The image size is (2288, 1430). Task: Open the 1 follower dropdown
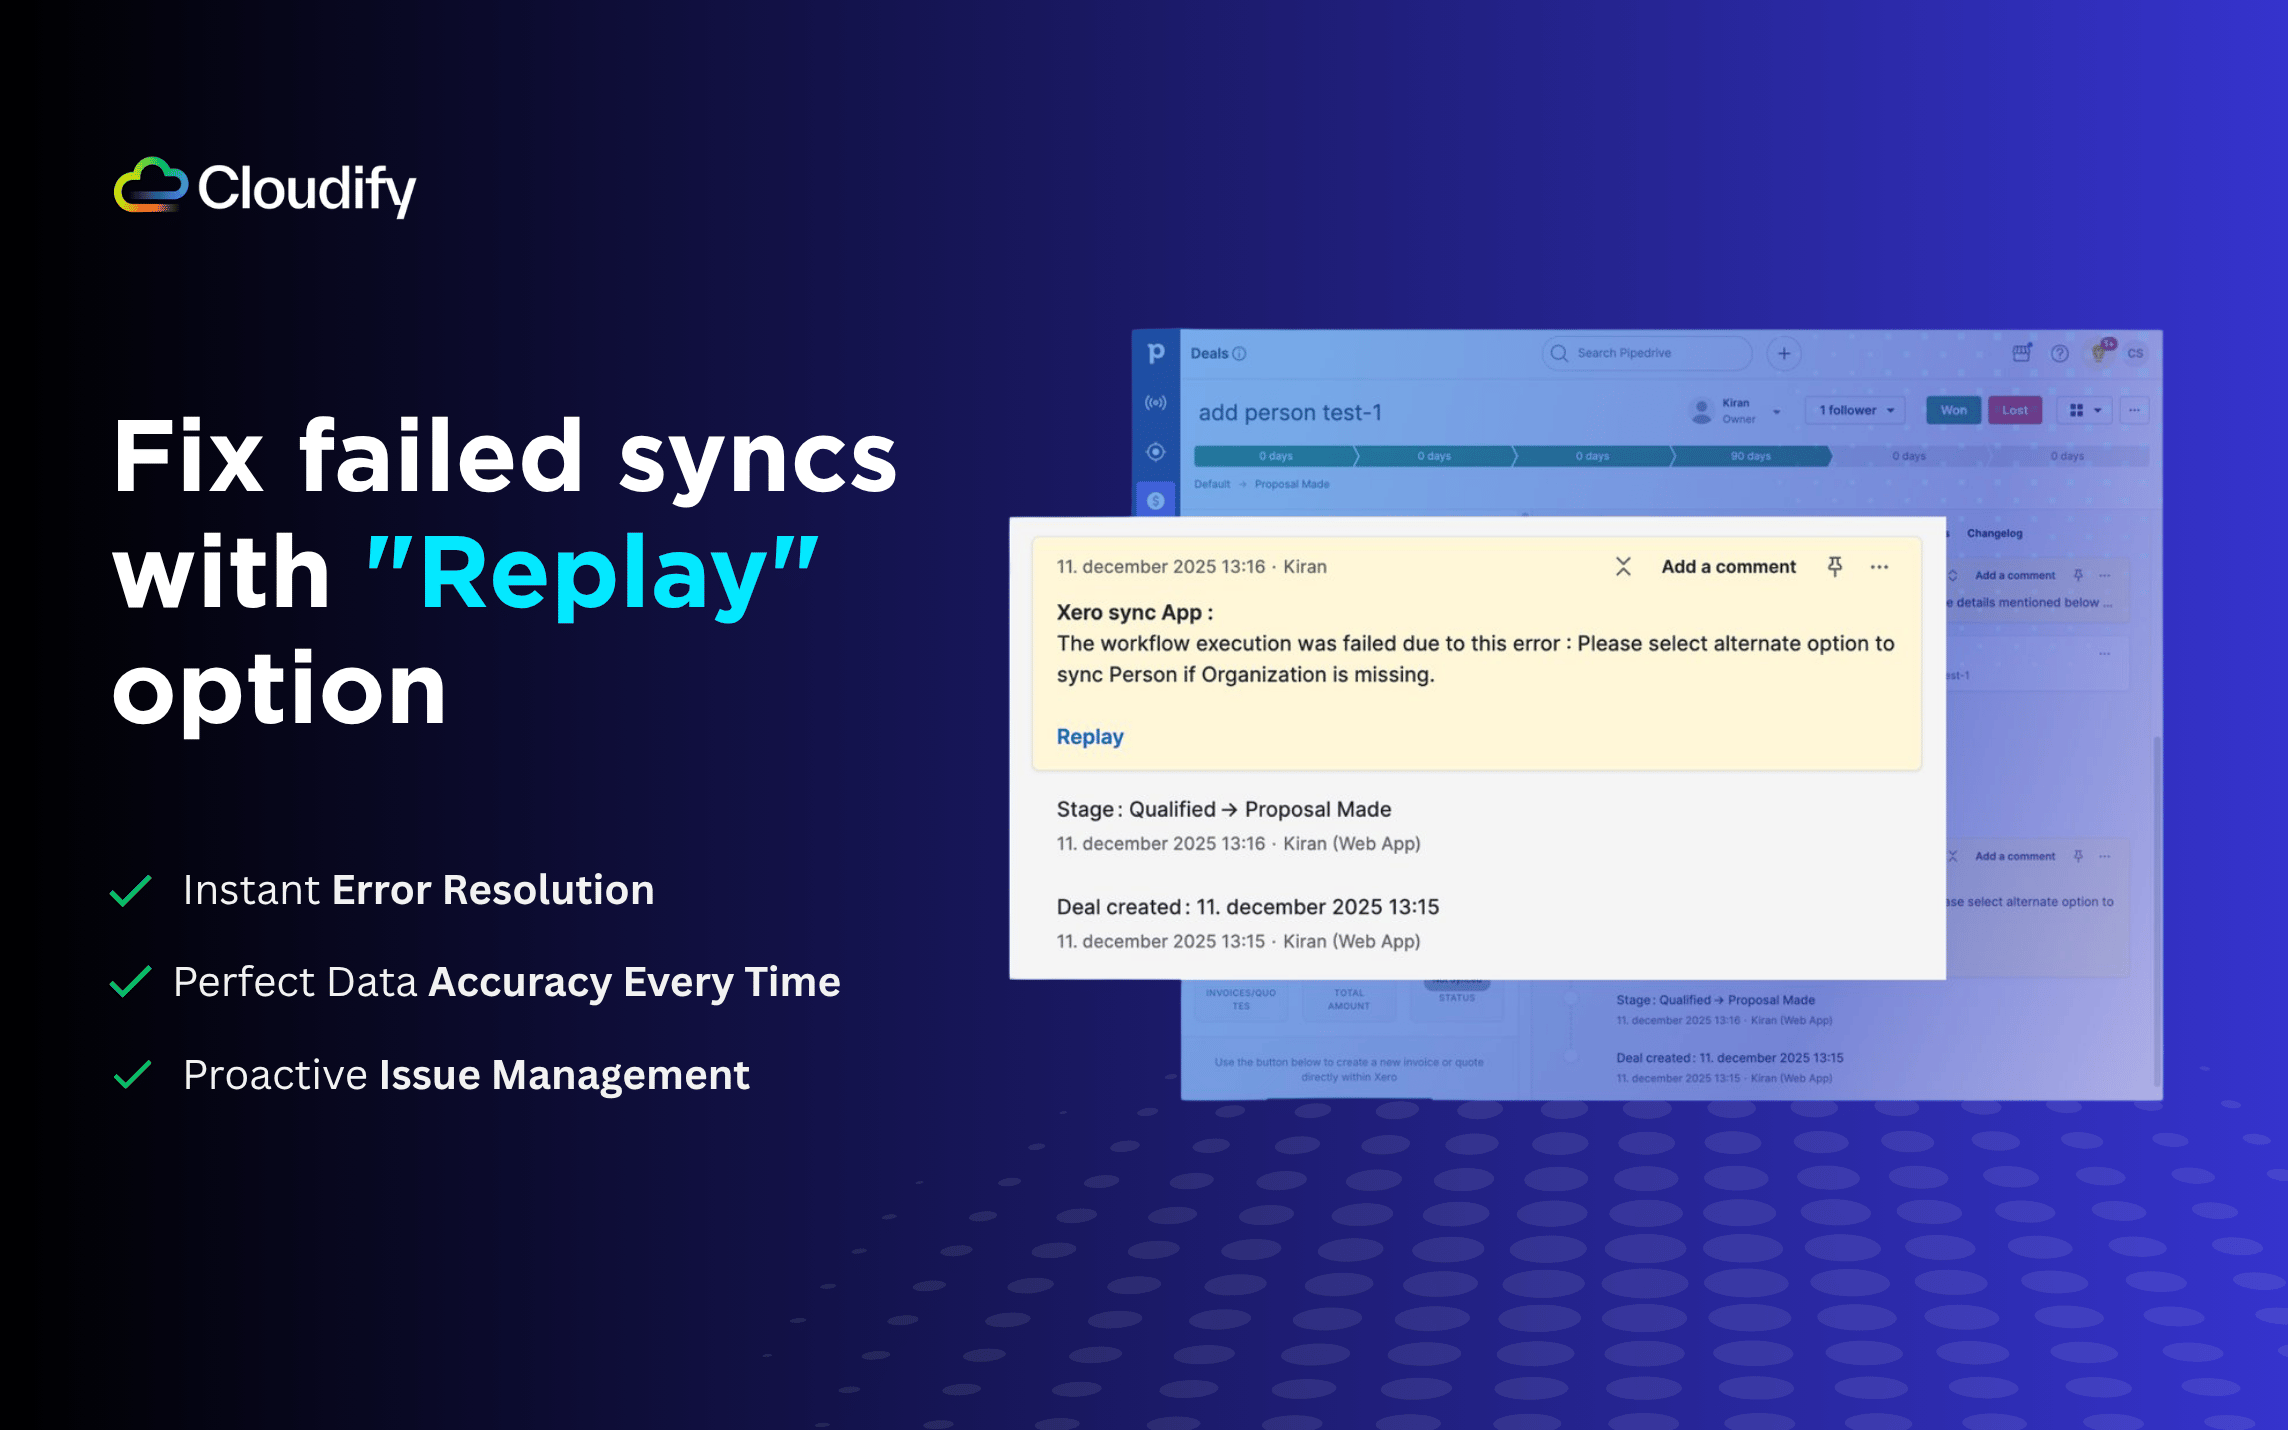click(1856, 410)
